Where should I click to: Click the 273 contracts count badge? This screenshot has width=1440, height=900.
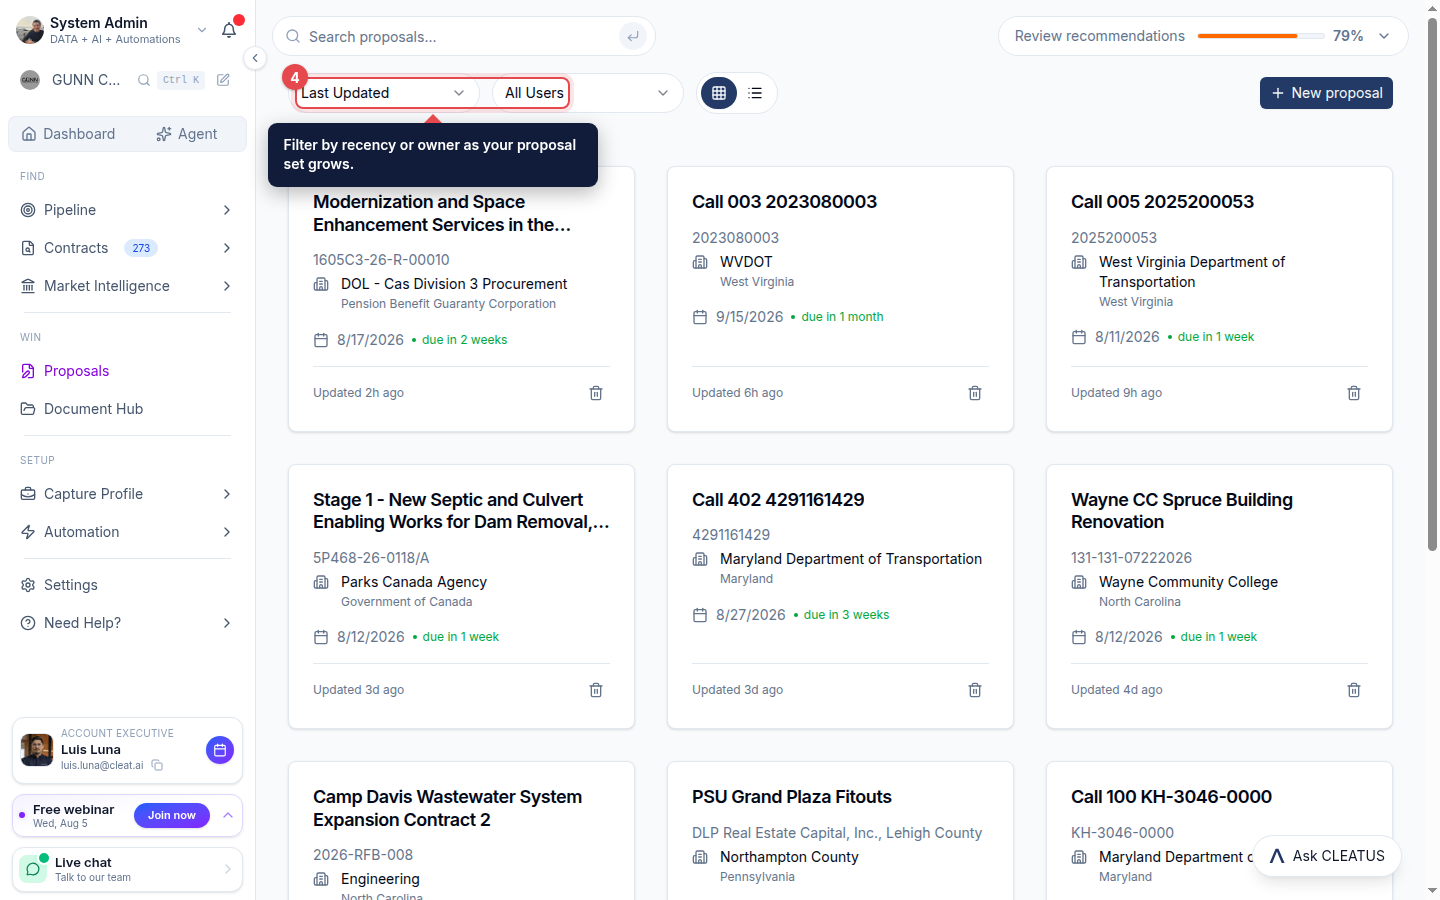point(141,248)
